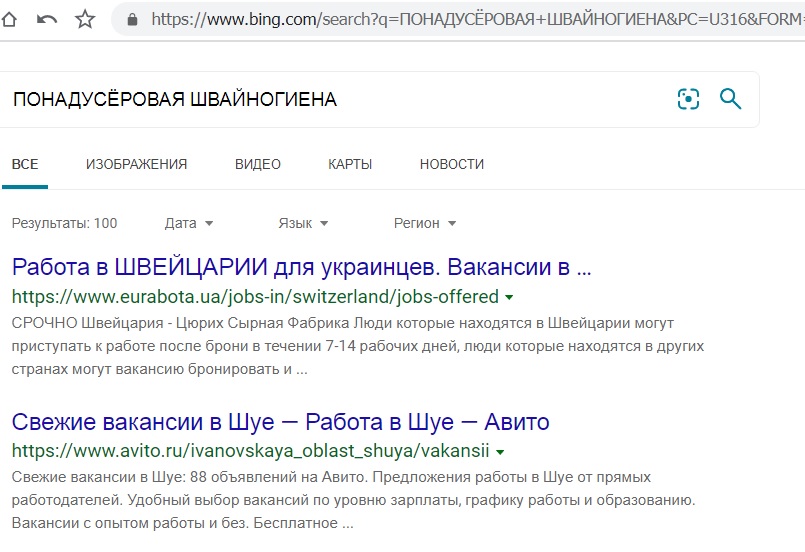Expand the eurabota.ua URL dropdown arrow
This screenshot has width=805, height=552.
click(509, 297)
